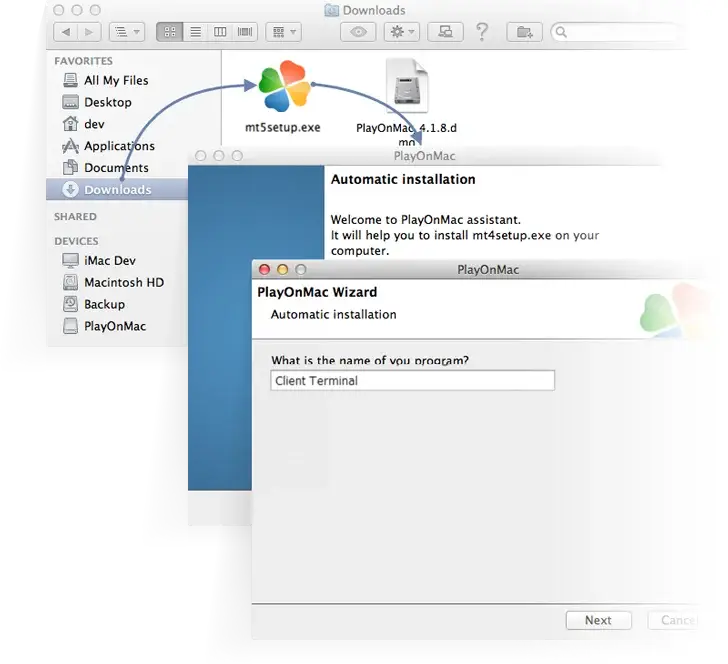
Task: Switch Finder to Cover Flow view
Action: click(x=245, y=32)
